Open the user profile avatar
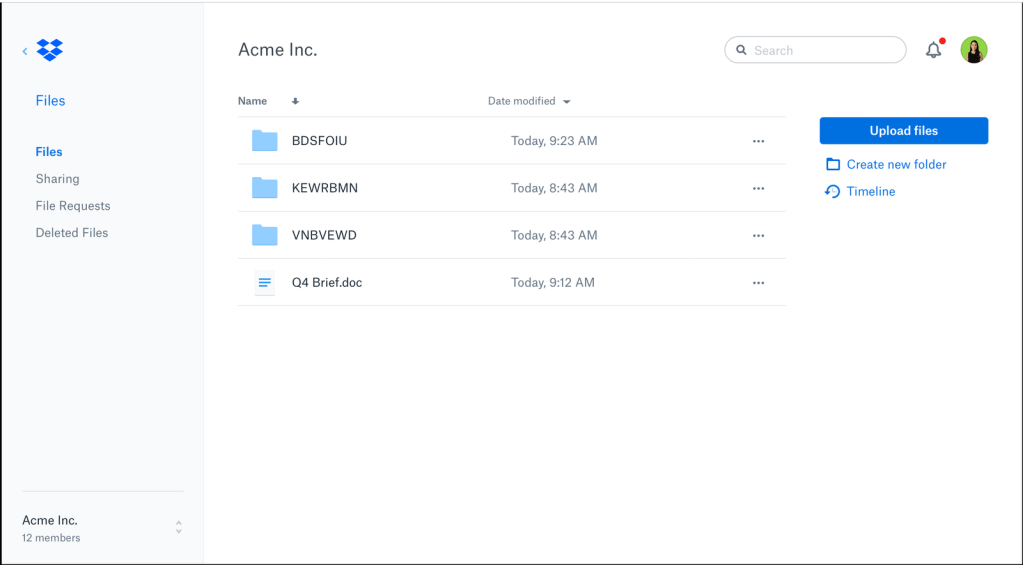 pyautogui.click(x=973, y=50)
